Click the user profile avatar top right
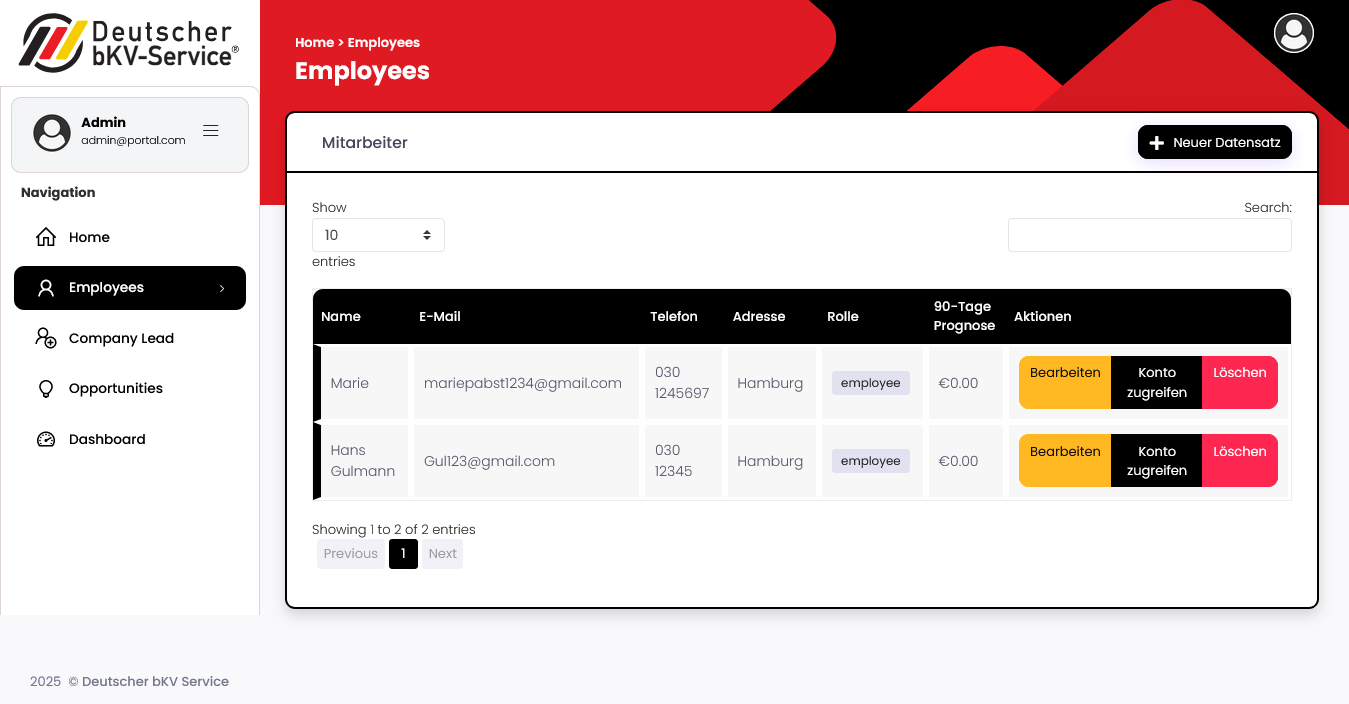The width and height of the screenshot is (1349, 704). point(1293,33)
